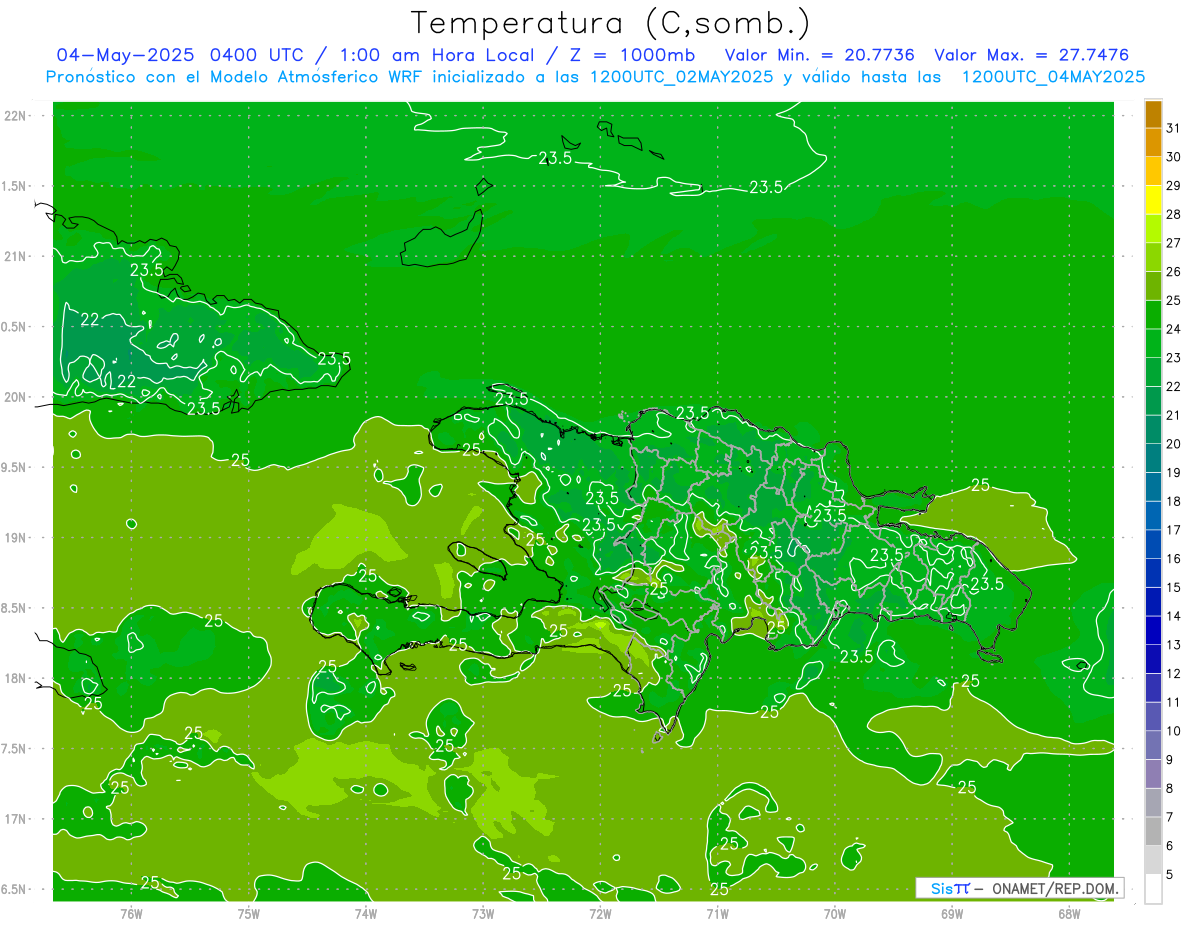
Task: Pick the legend swatch between 13 and 14
Action: [x=1153, y=631]
